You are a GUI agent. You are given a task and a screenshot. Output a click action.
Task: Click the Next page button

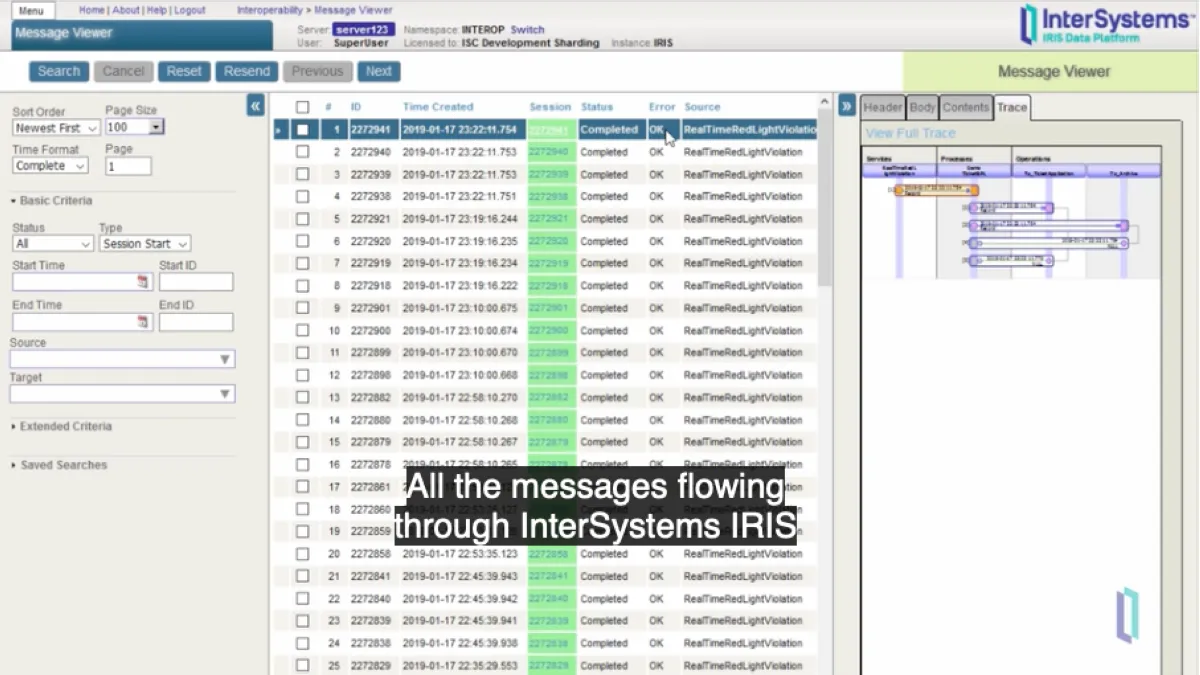(x=379, y=71)
